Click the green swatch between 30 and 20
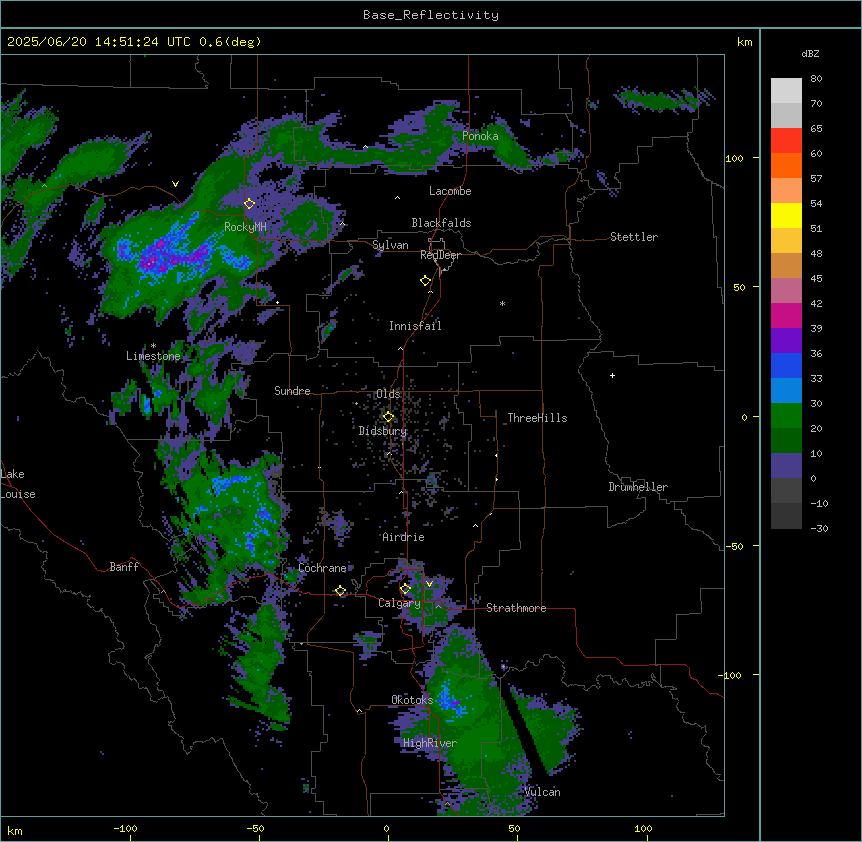Viewport: 862px width, 842px height. pyautogui.click(x=786, y=416)
